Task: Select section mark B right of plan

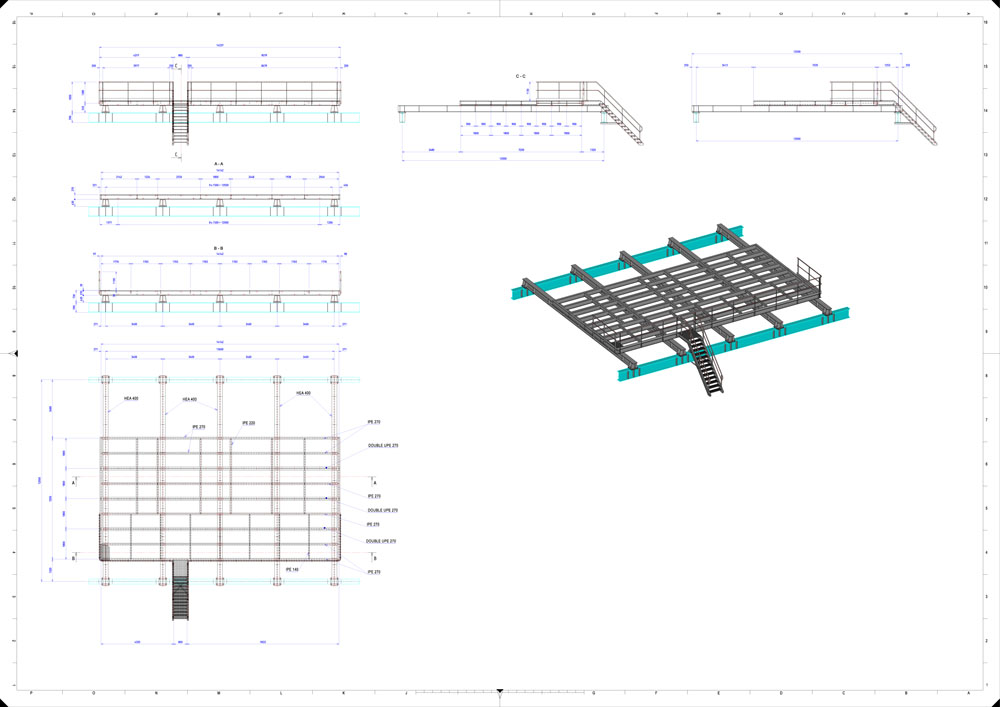Action: [374, 558]
